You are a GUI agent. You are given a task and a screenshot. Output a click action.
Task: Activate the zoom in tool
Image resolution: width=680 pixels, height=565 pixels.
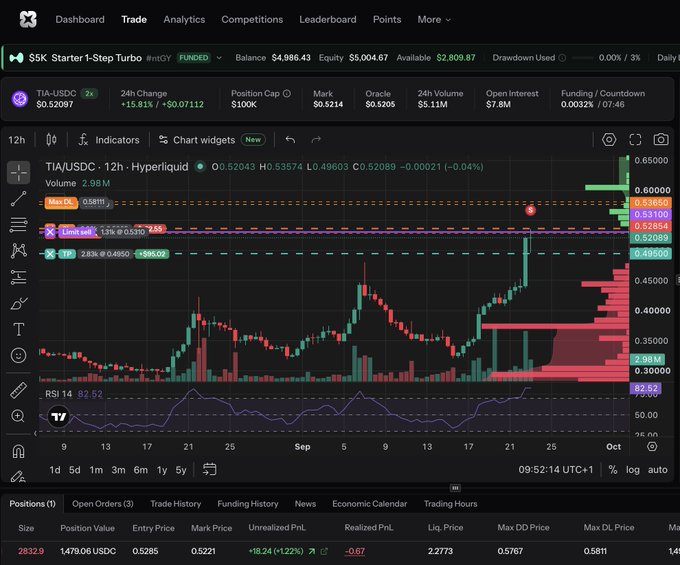click(18, 416)
